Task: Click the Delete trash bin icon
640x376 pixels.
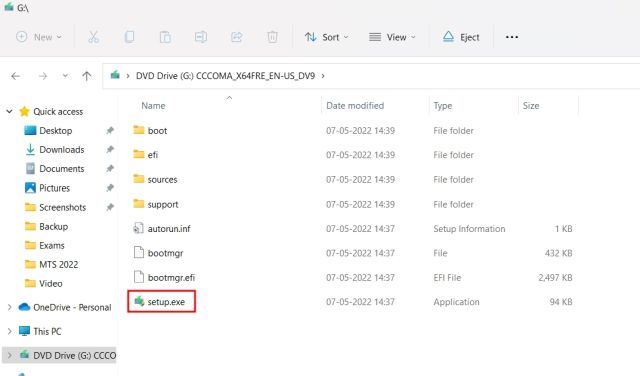Action: coord(272,37)
